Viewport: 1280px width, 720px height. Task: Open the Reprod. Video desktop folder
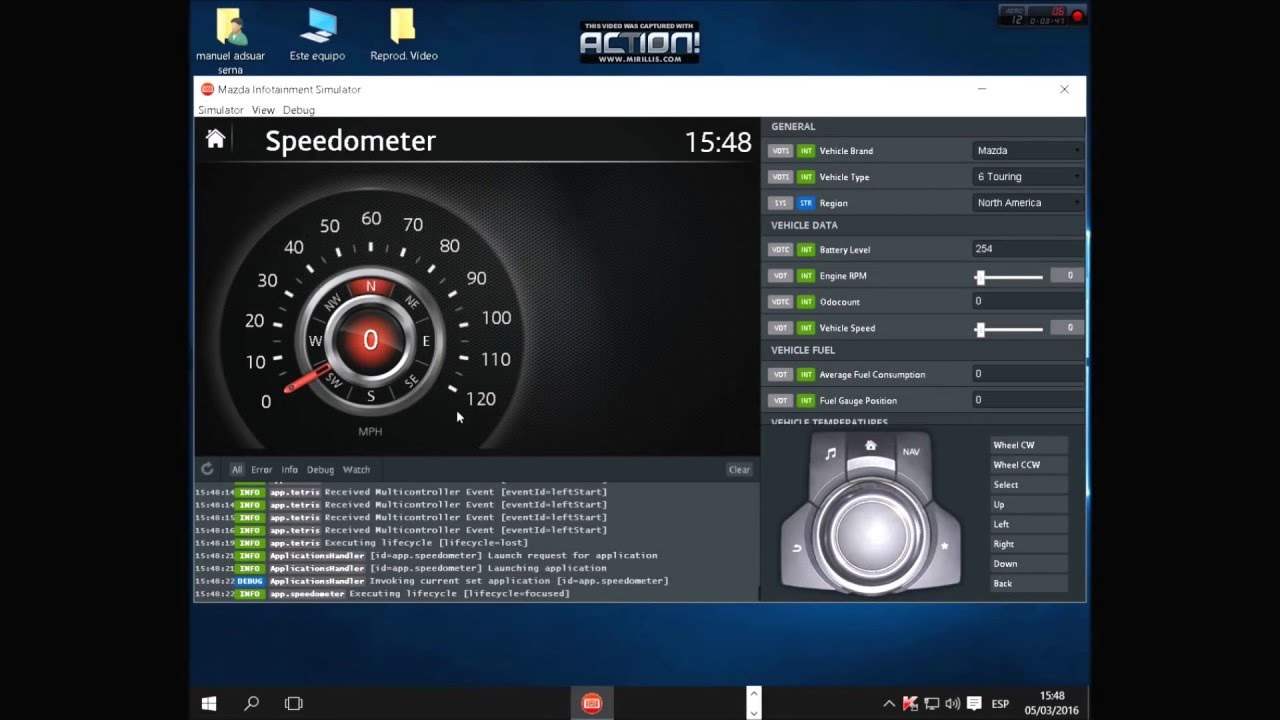[403, 35]
